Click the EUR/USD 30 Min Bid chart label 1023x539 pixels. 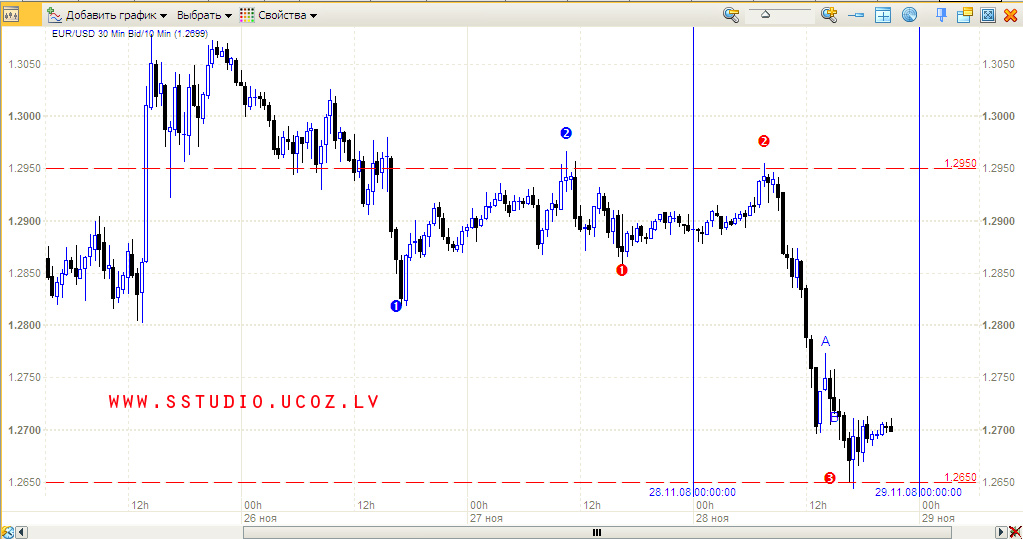130,33
